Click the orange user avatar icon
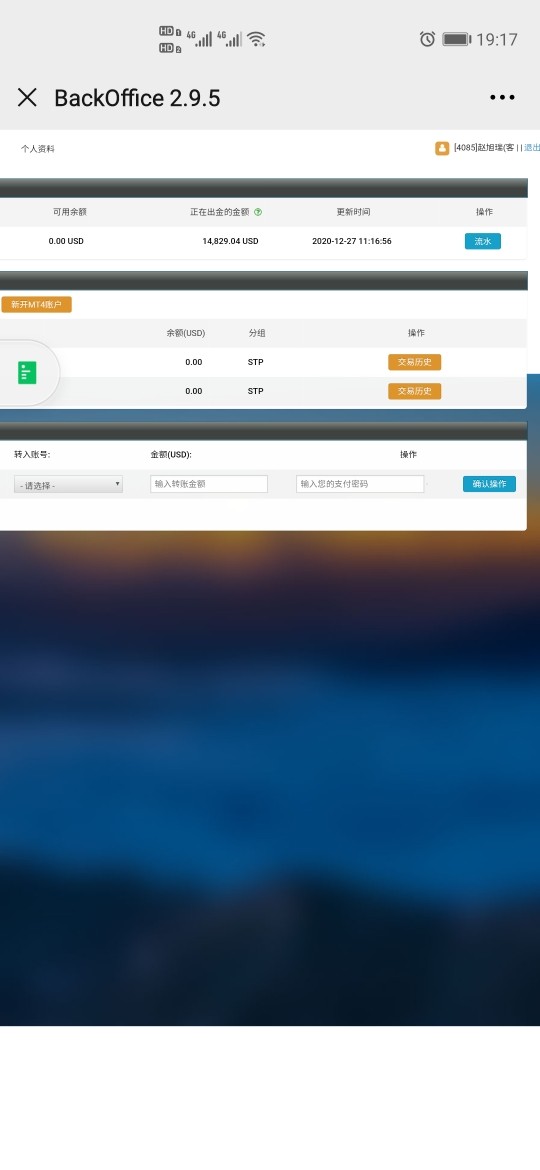The height and width of the screenshot is (1170, 540). [x=442, y=148]
